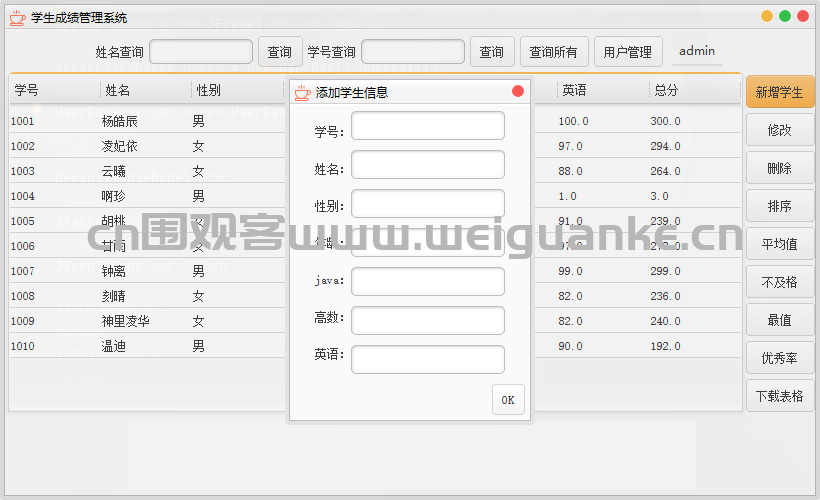The width and height of the screenshot is (820, 500).
Task: Click the 下载表格 download button
Action: click(x=780, y=396)
